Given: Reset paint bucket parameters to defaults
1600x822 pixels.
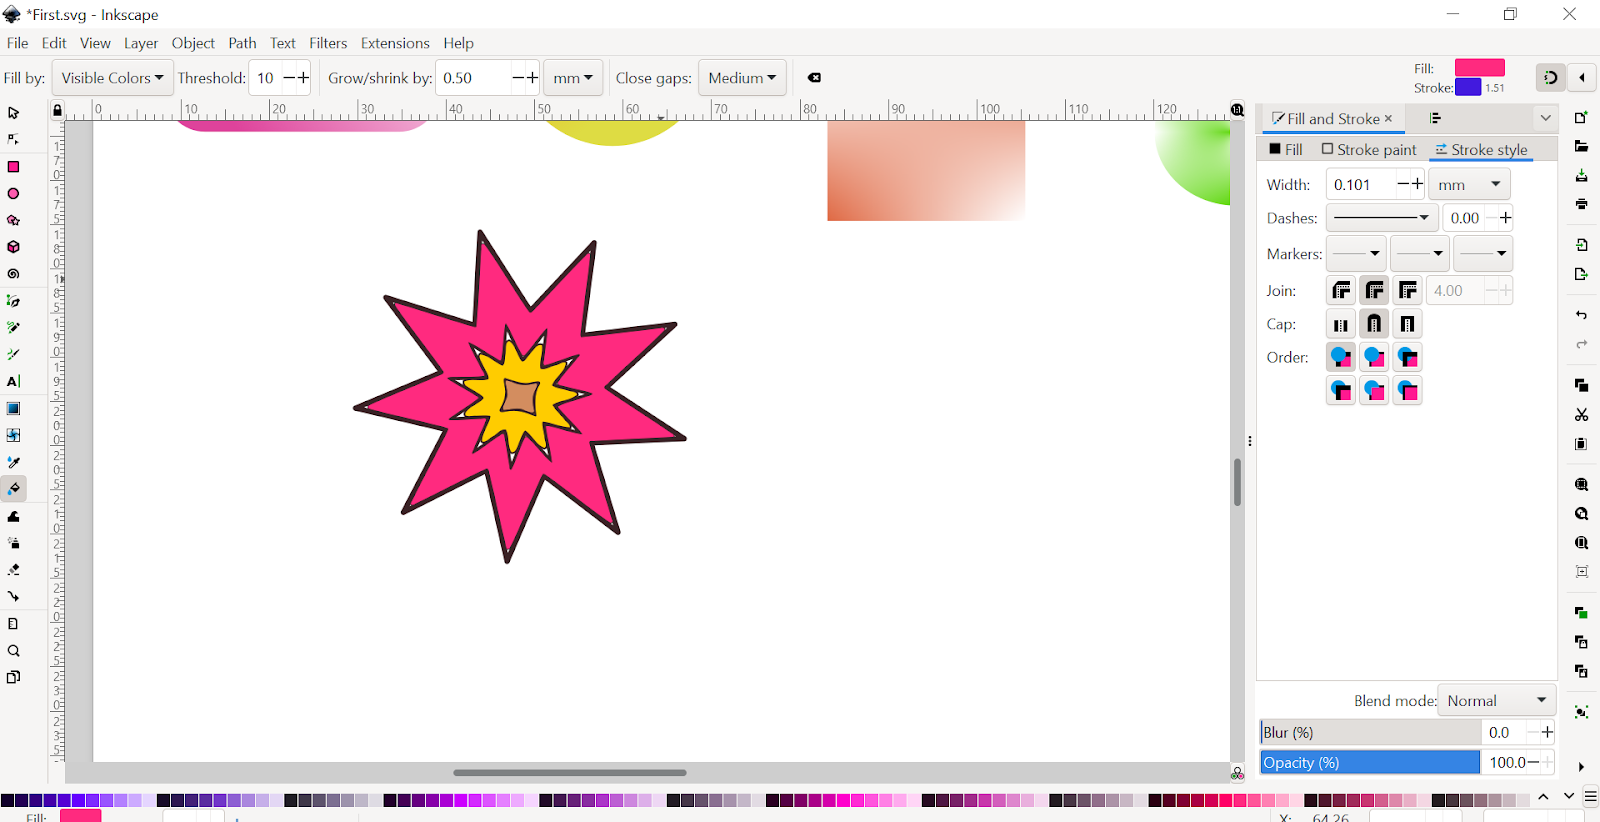Looking at the screenshot, I should [814, 78].
